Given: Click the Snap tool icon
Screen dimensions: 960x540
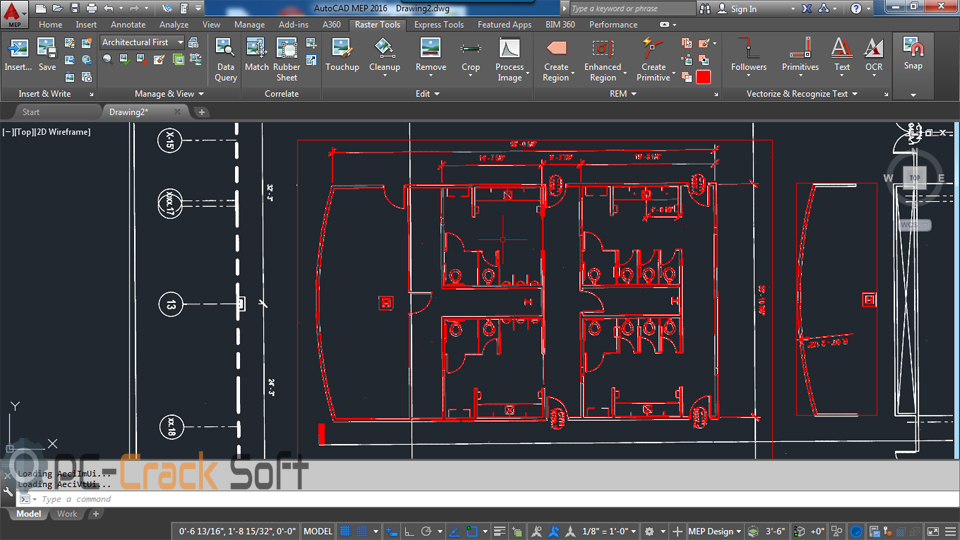Looking at the screenshot, I should coord(913,48).
